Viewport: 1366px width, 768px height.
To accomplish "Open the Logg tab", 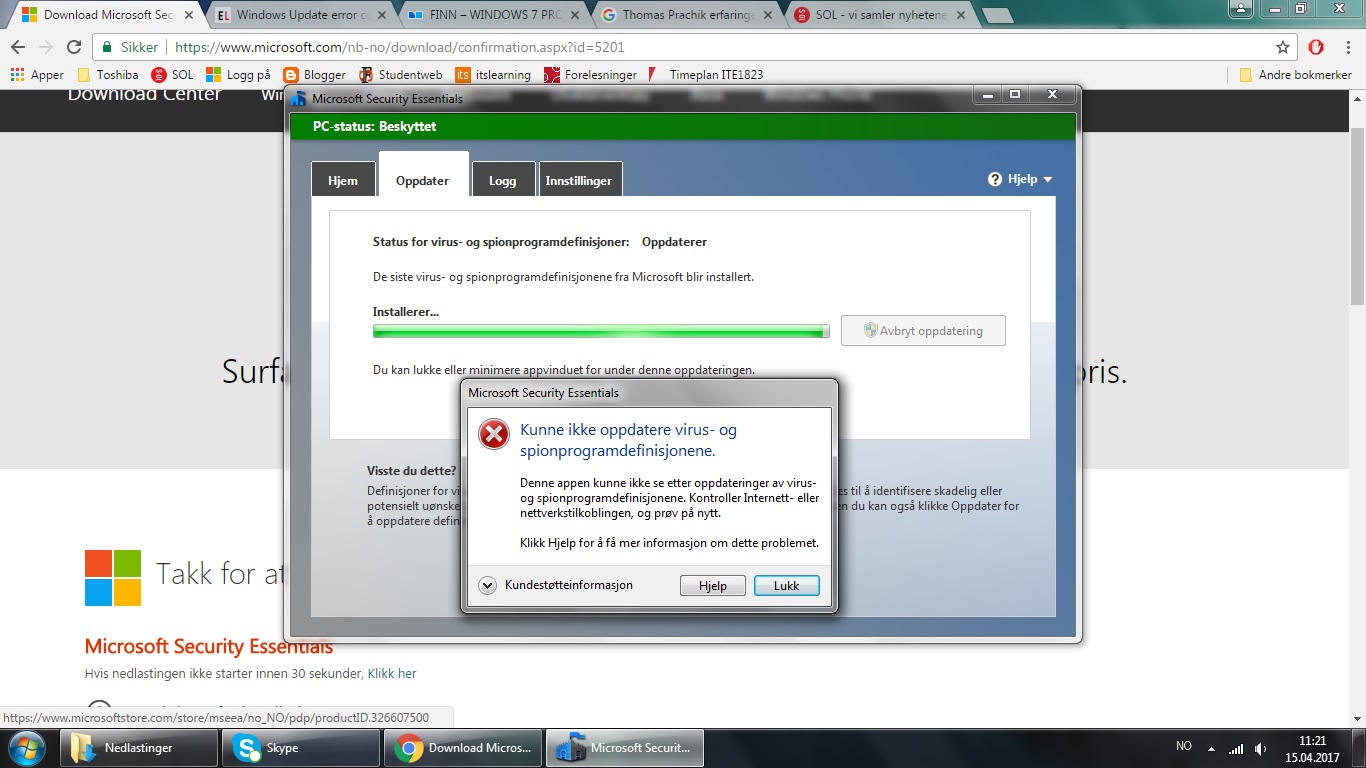I will coord(502,180).
